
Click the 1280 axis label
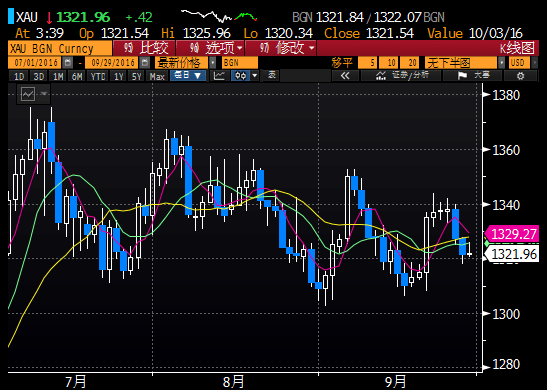506,364
